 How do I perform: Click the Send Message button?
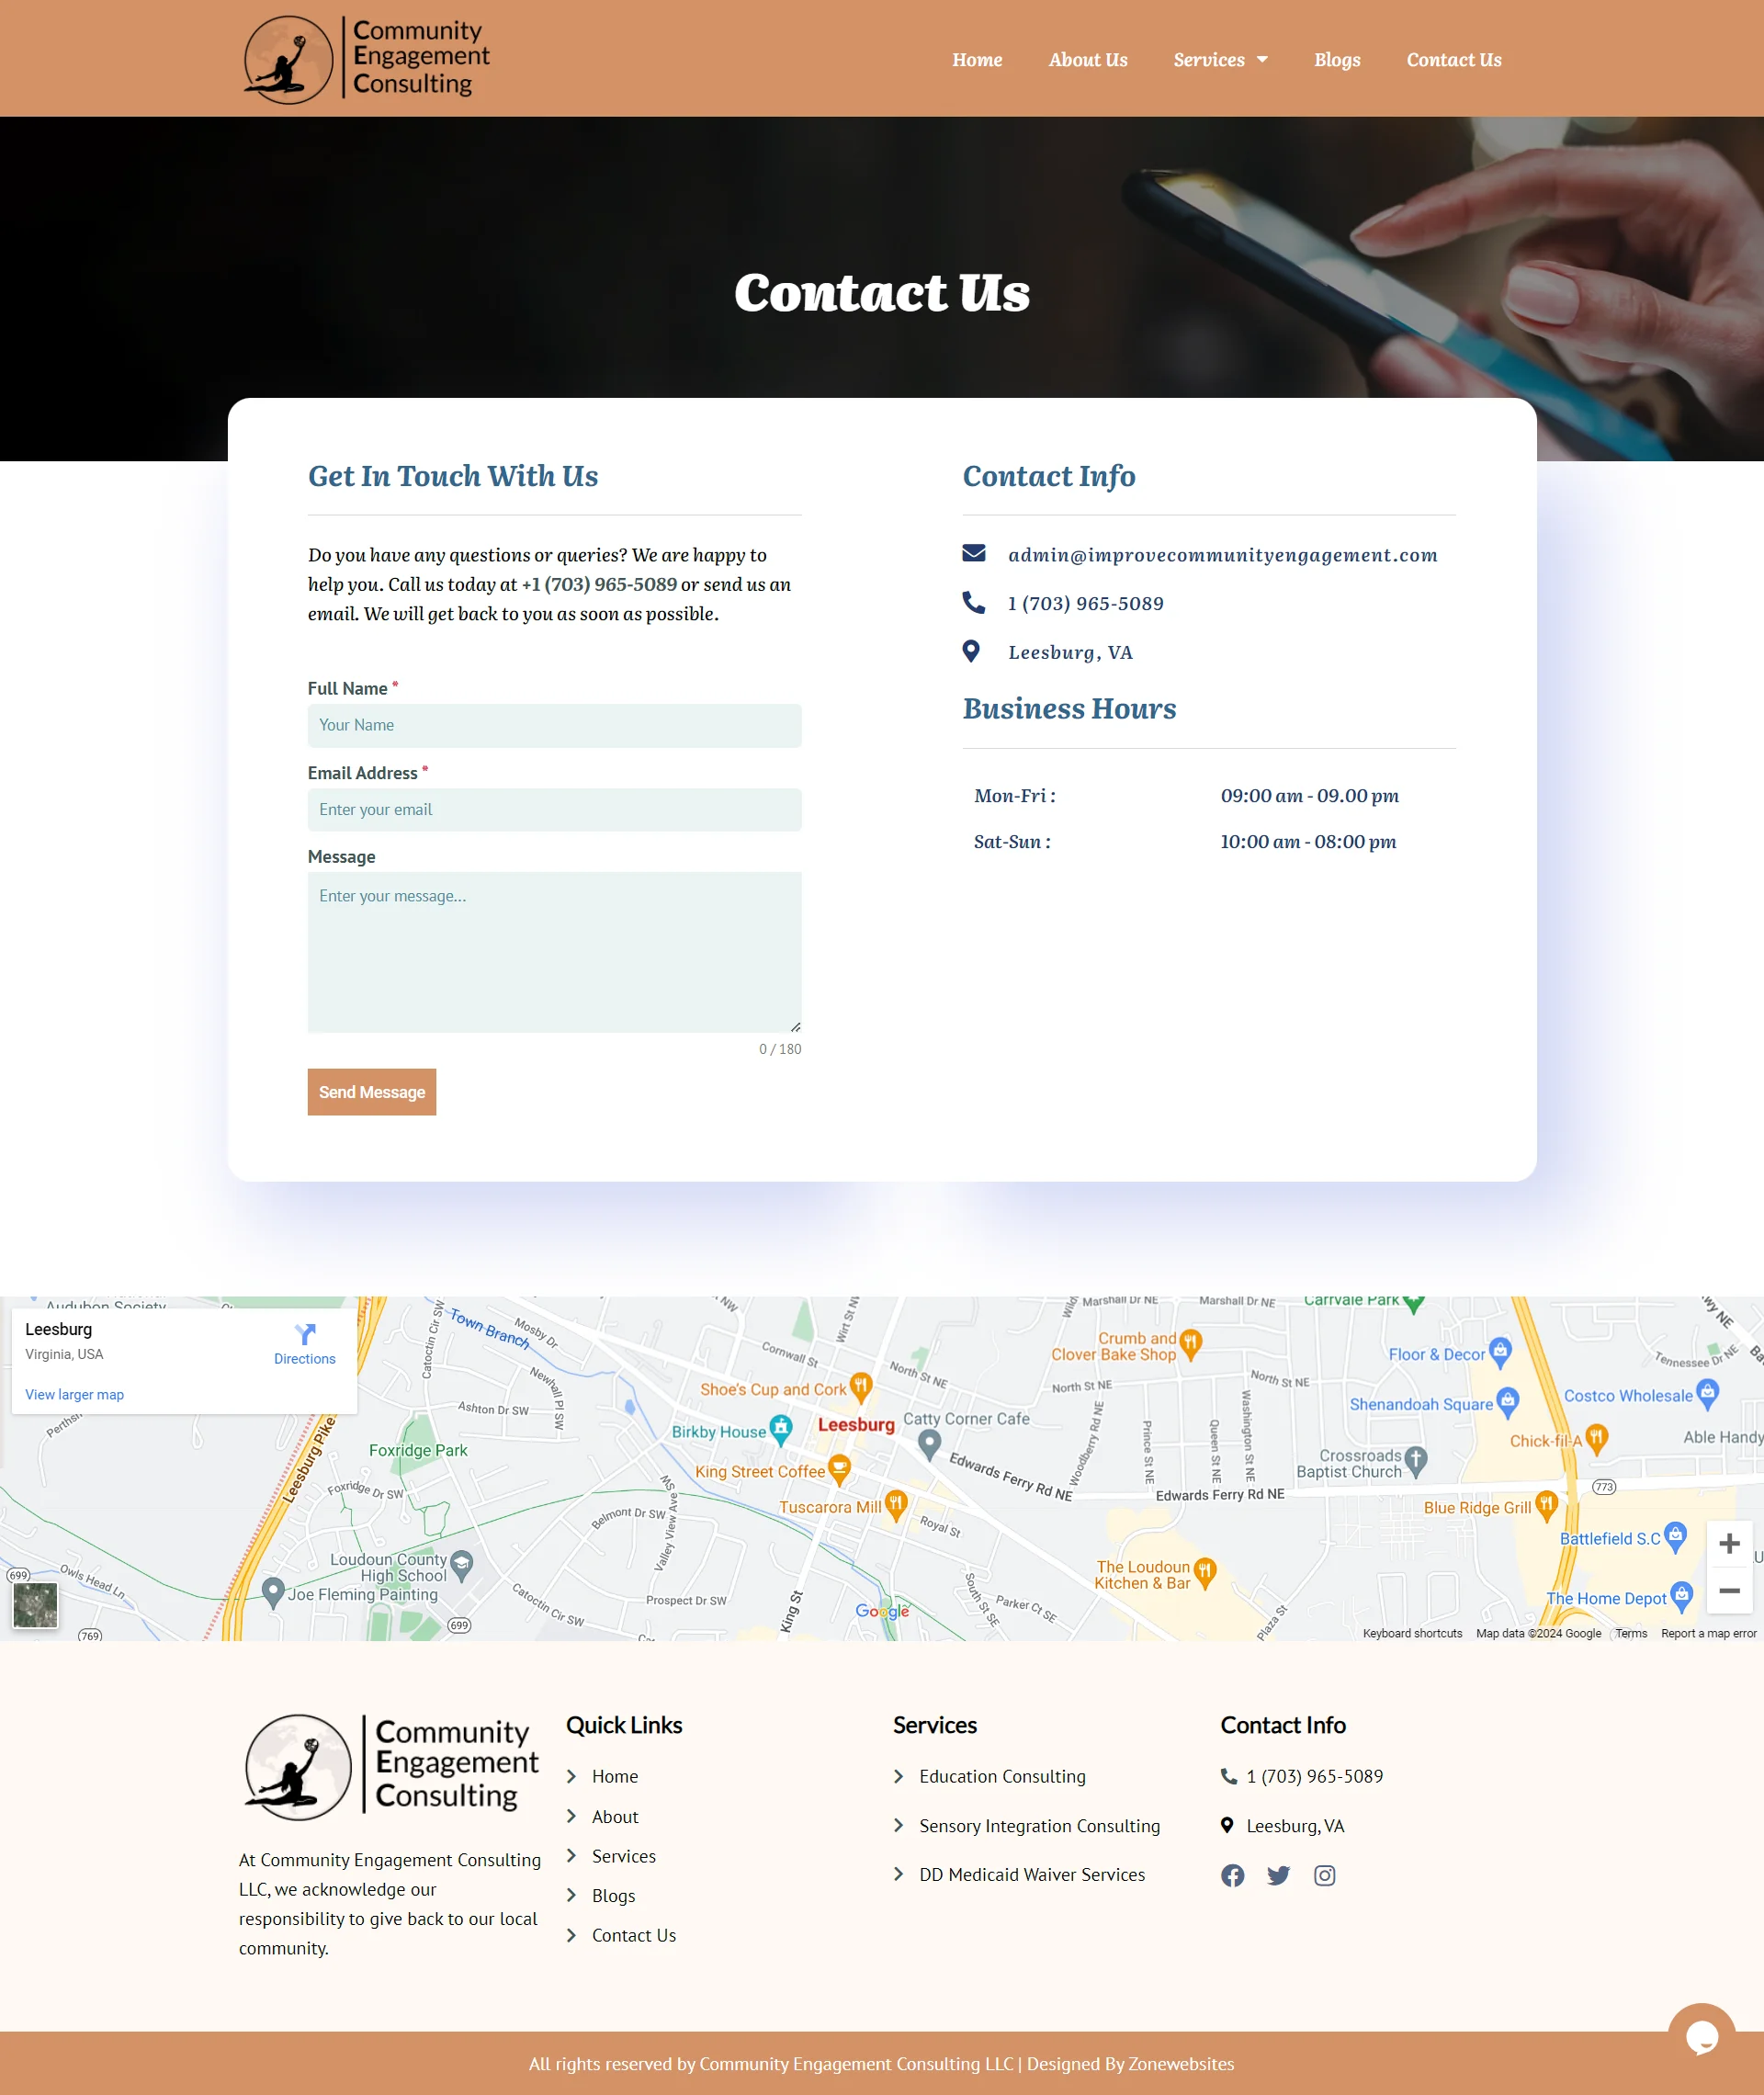(x=371, y=1093)
